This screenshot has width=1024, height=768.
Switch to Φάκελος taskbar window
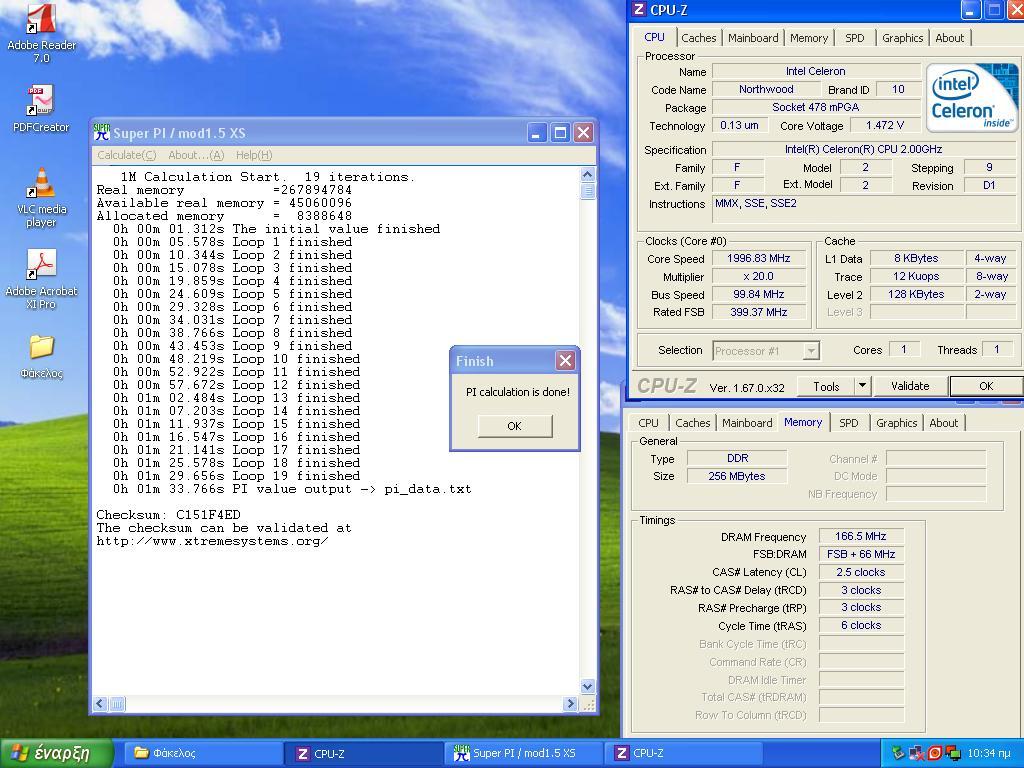202,753
